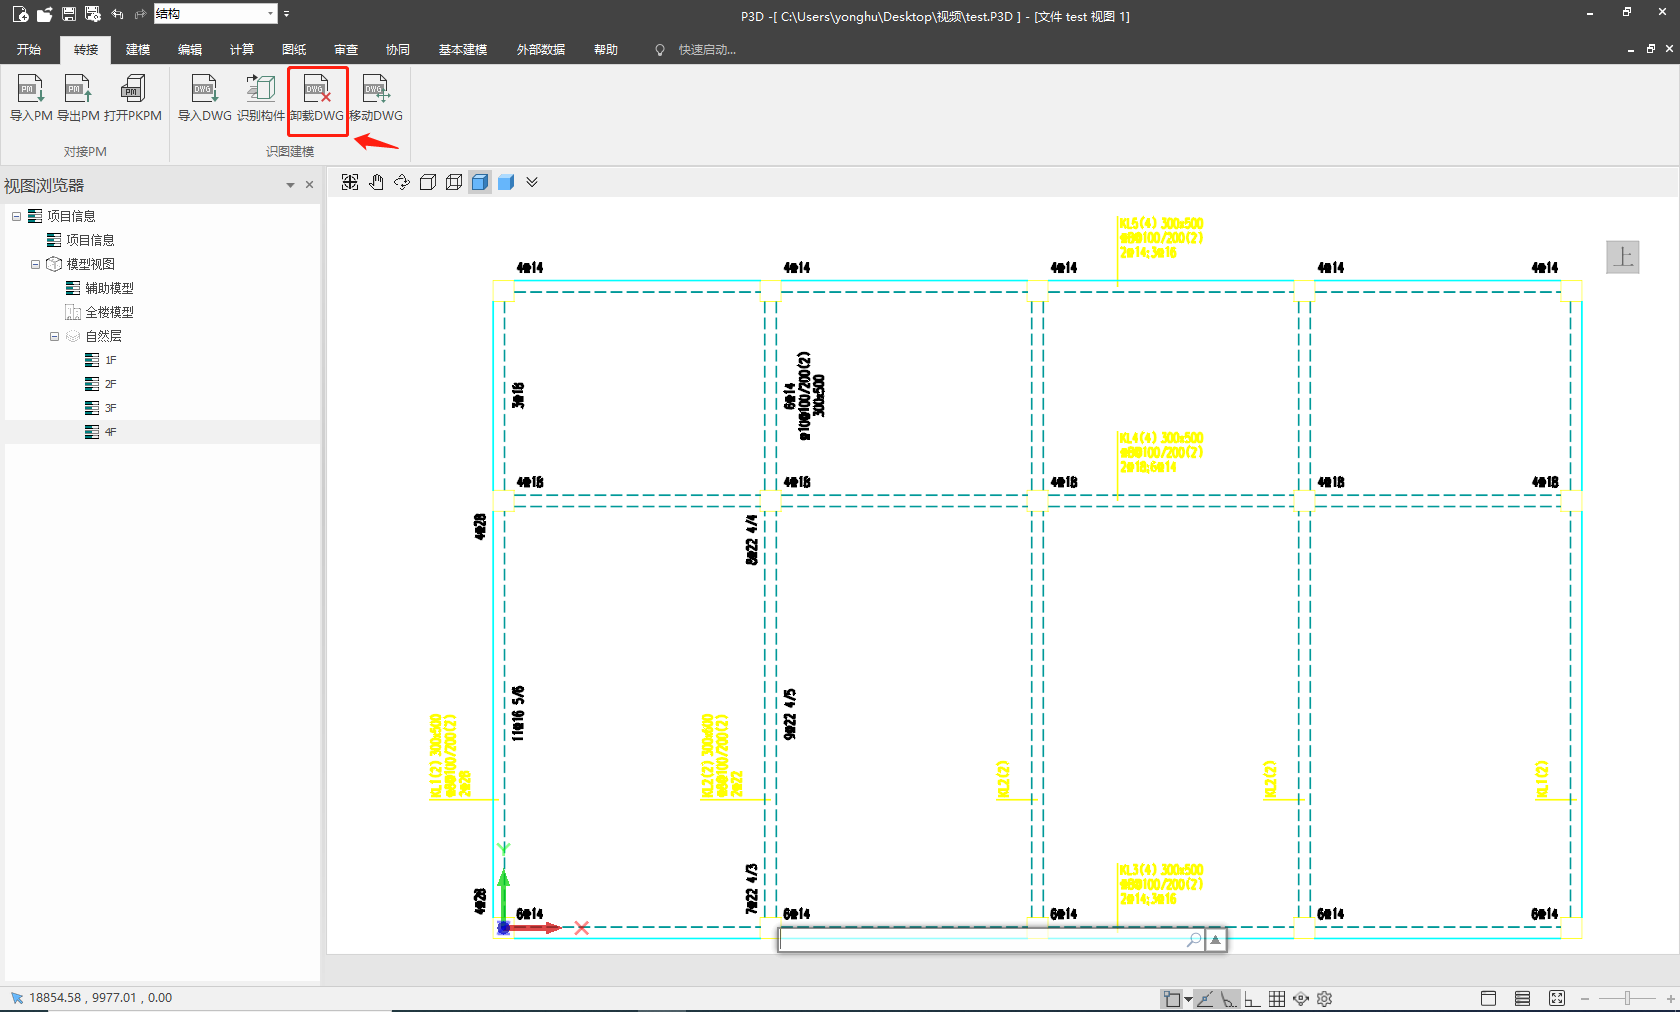Click the command search input field
The height and width of the screenshot is (1012, 1680).
point(982,940)
